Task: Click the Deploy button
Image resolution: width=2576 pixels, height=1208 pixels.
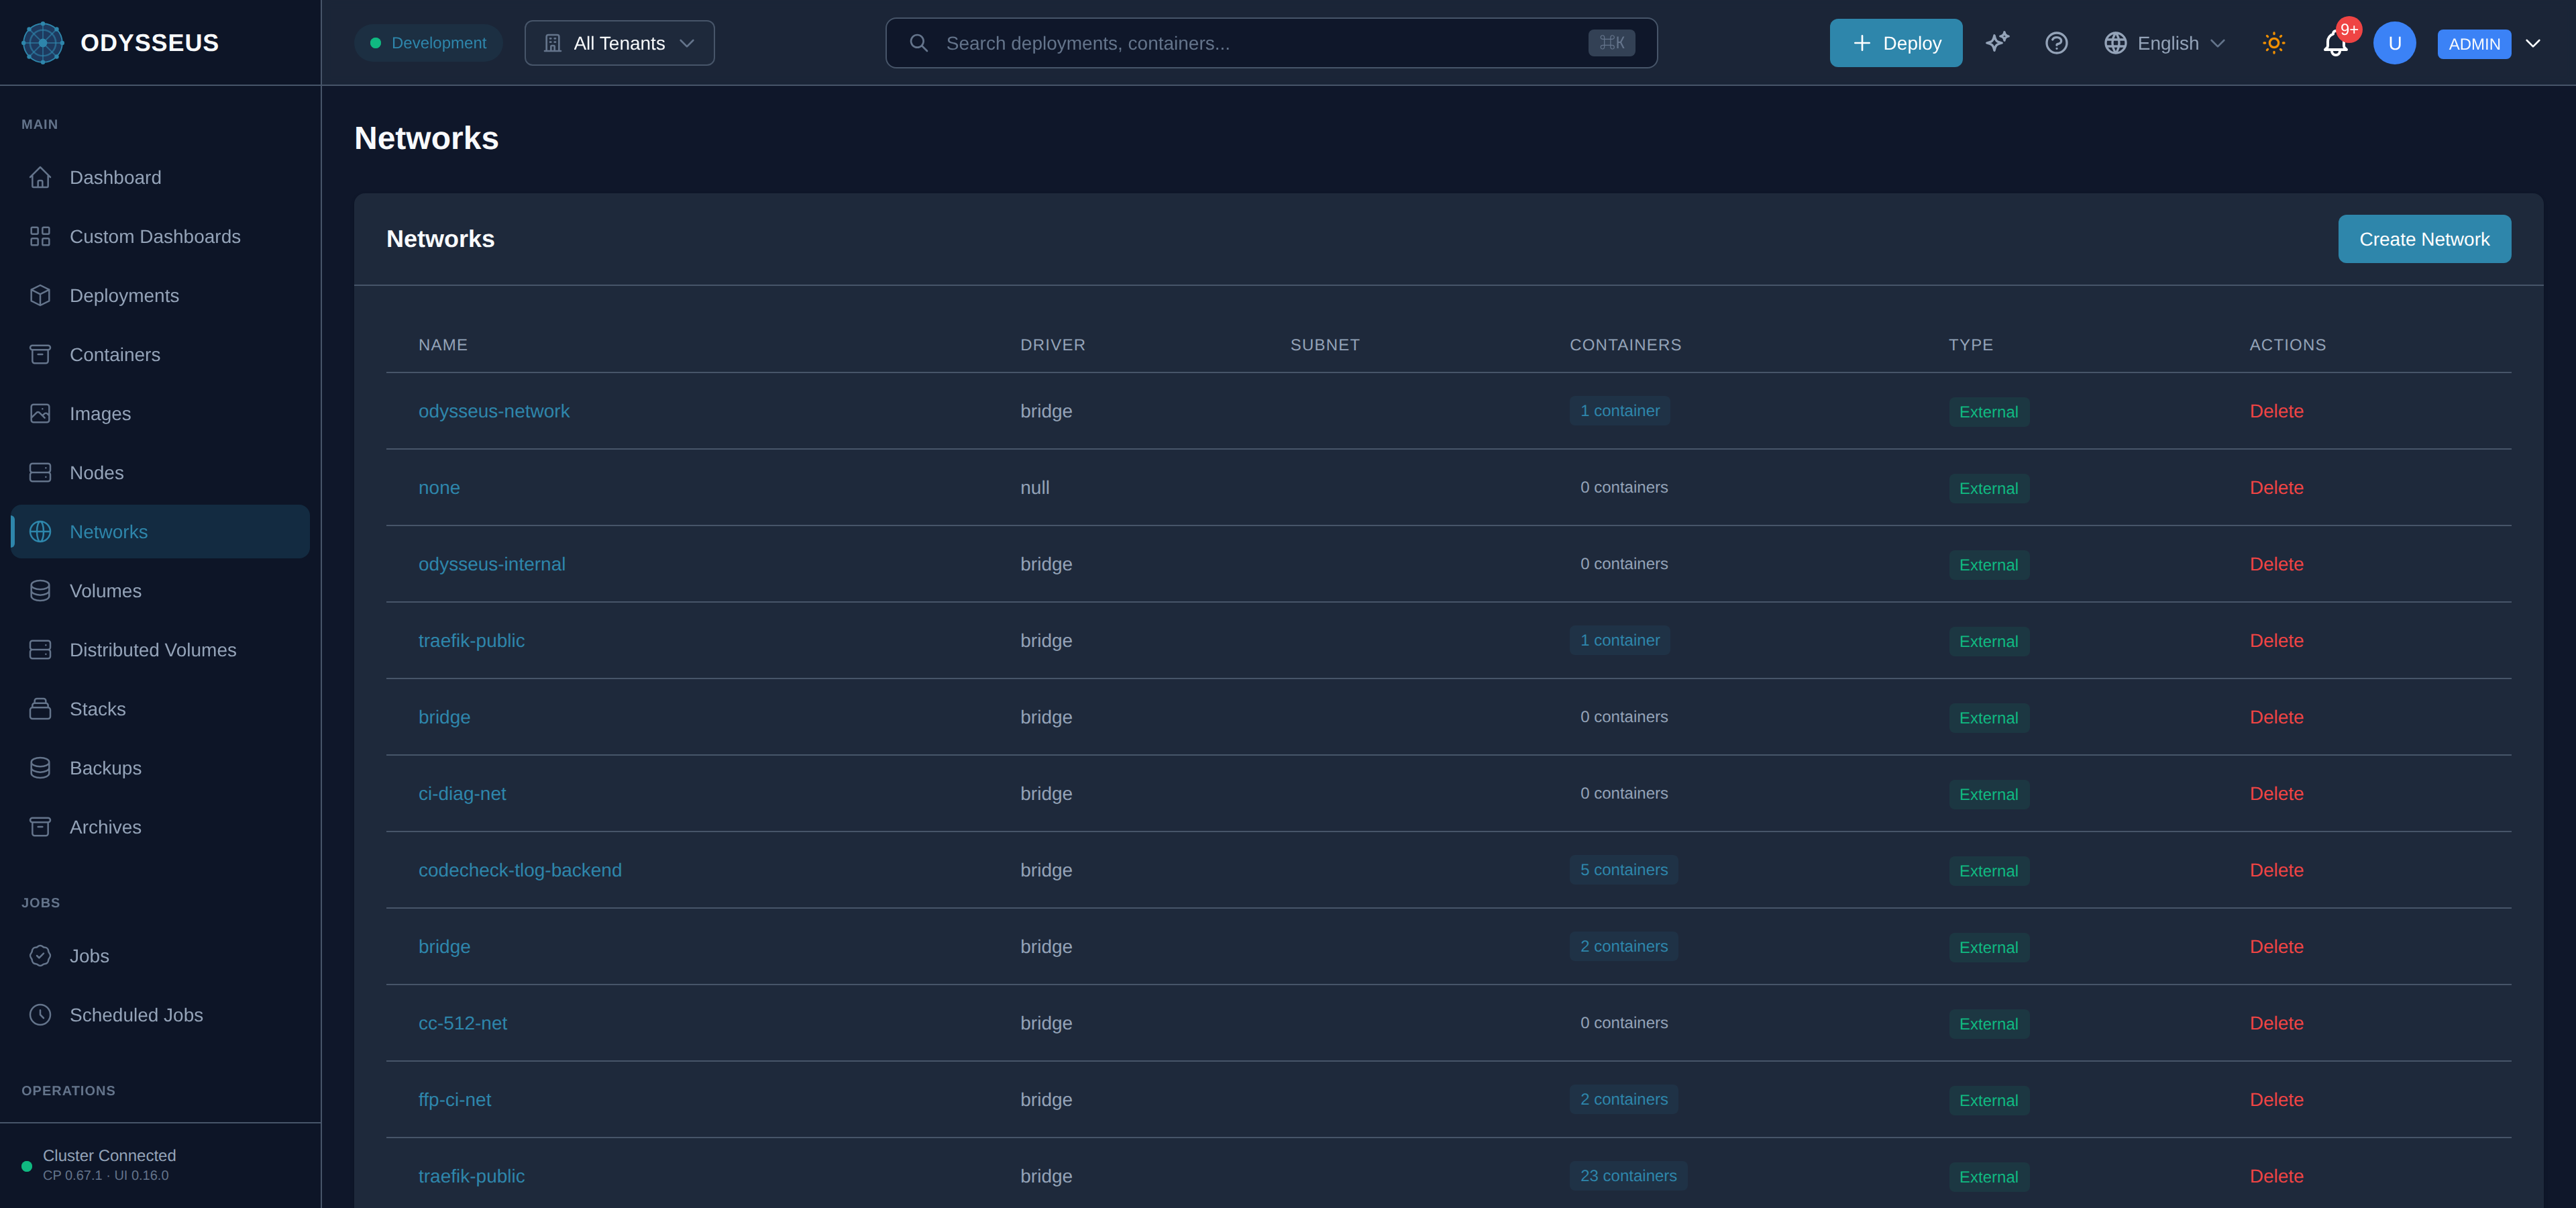Action: point(1895,43)
